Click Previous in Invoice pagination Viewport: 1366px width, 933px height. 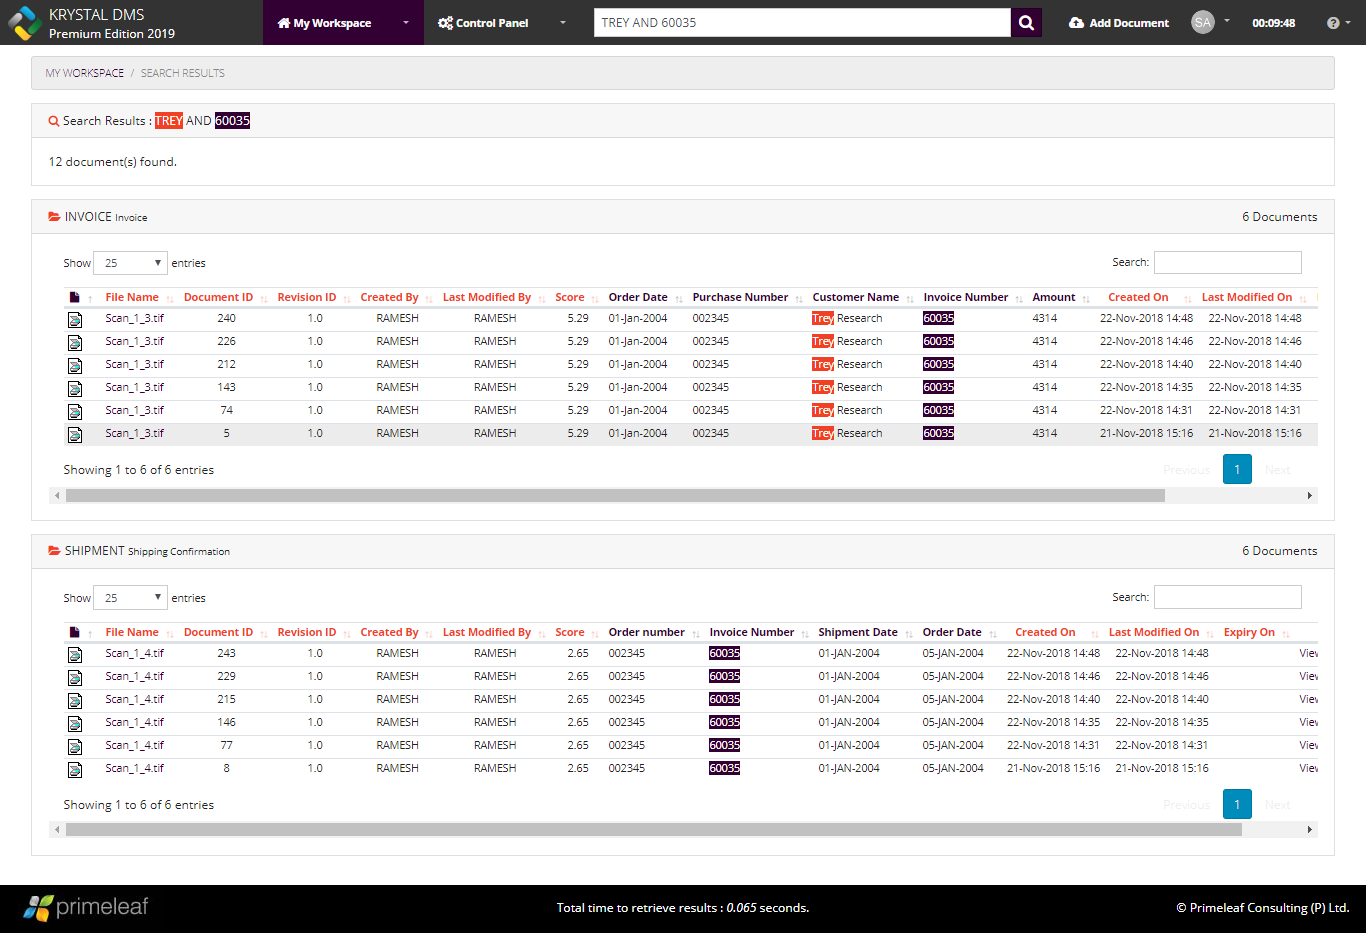[1187, 469]
